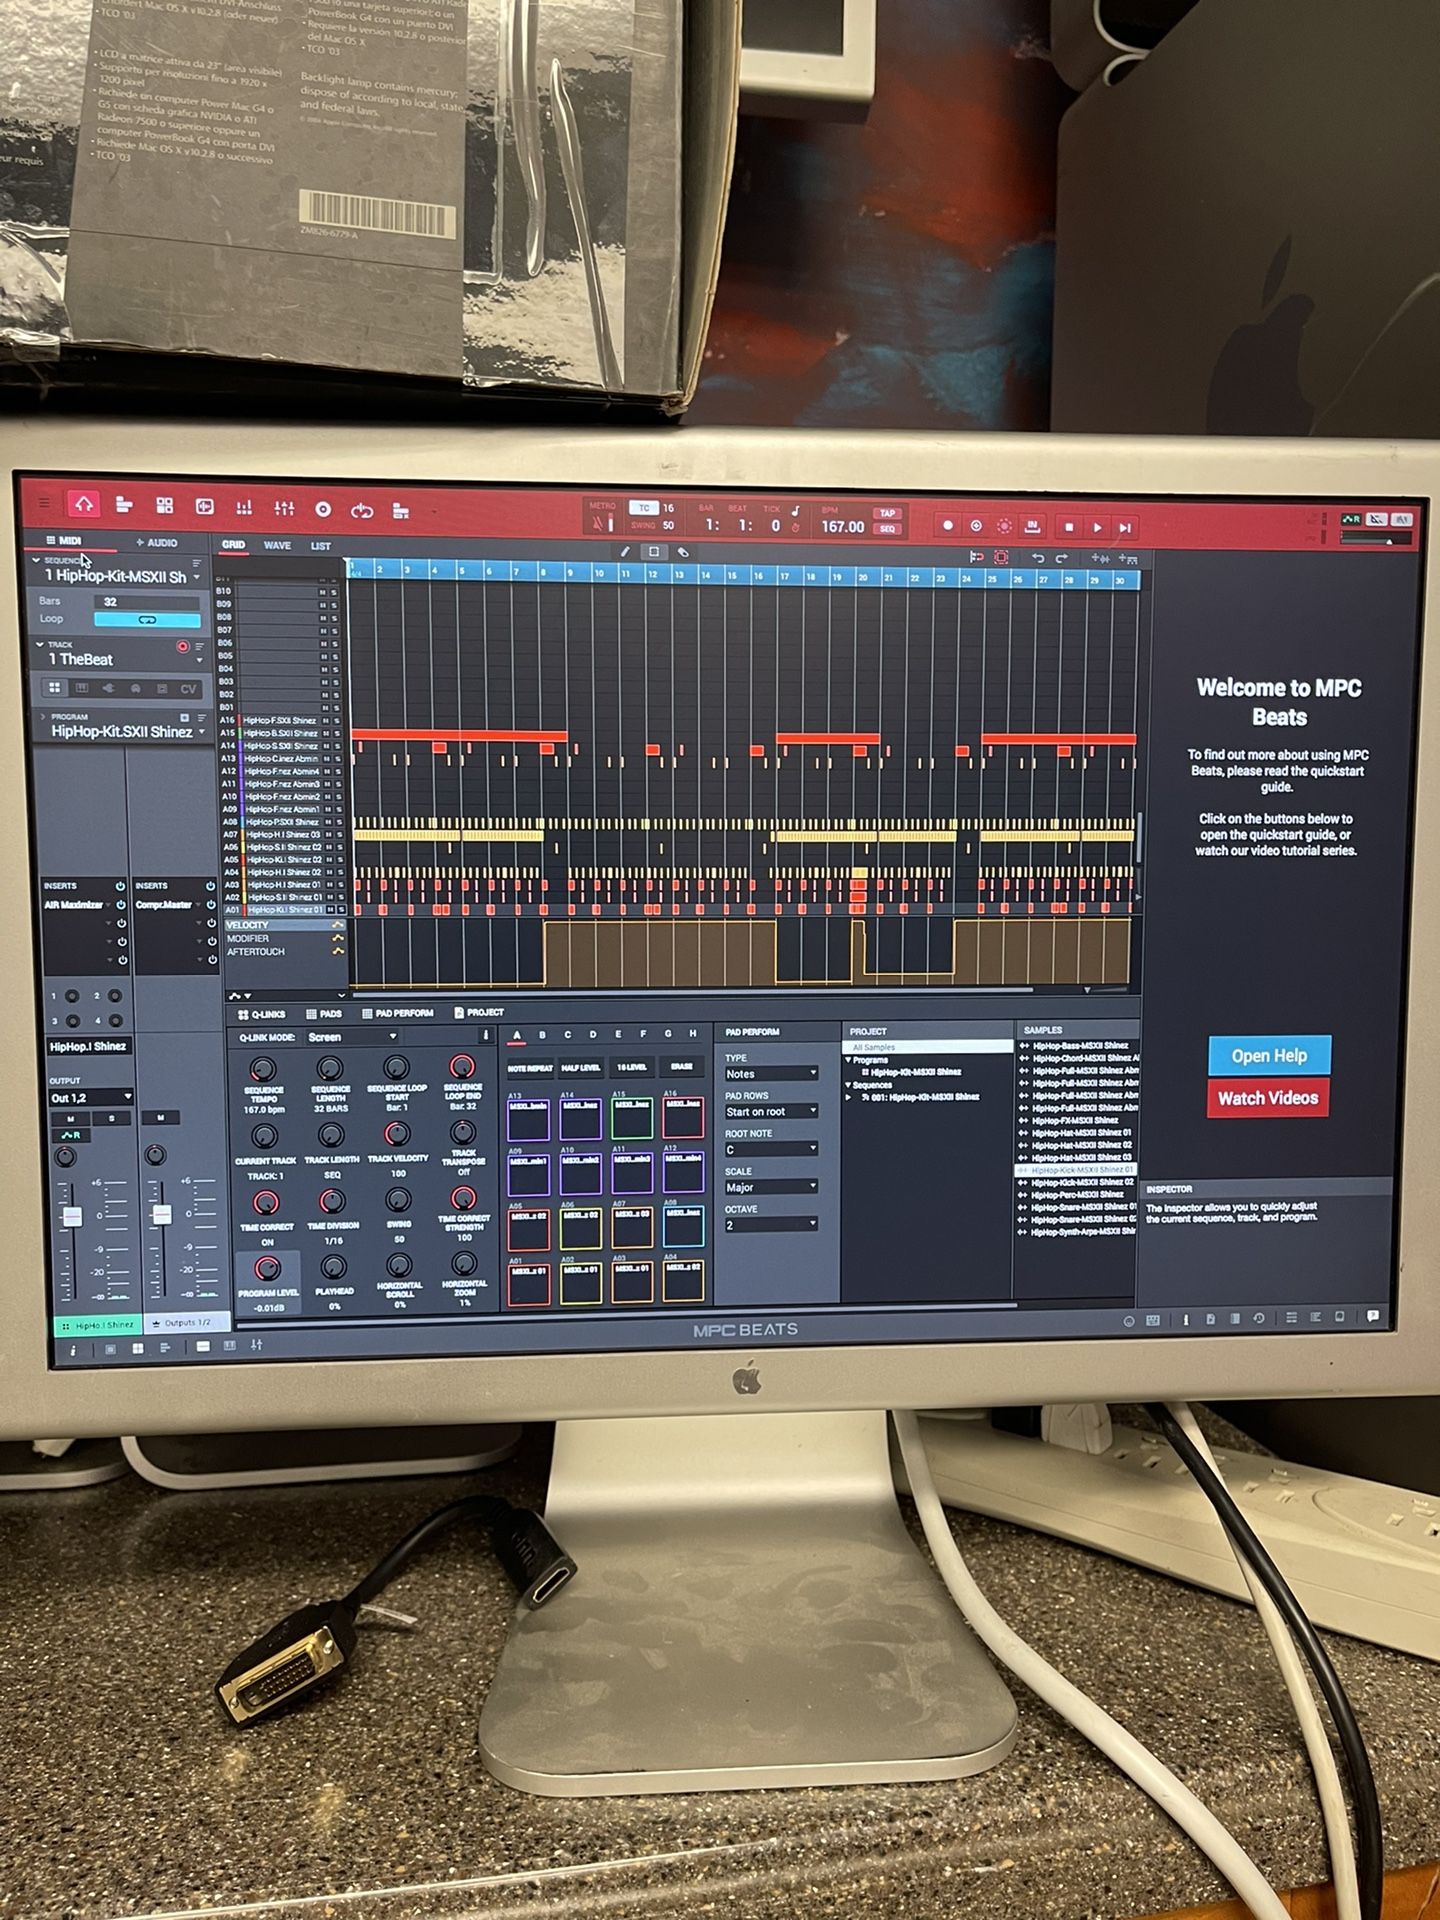Select the marquee Select tool

click(654, 551)
